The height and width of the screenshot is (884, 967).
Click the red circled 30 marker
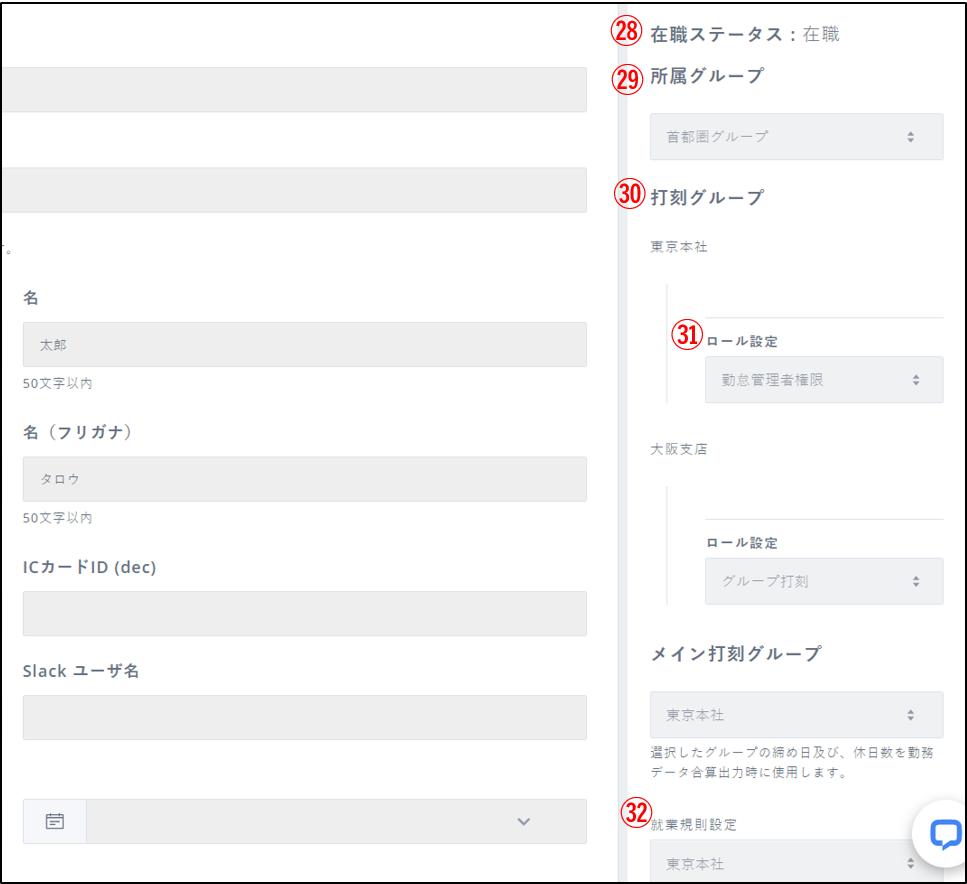[x=629, y=195]
